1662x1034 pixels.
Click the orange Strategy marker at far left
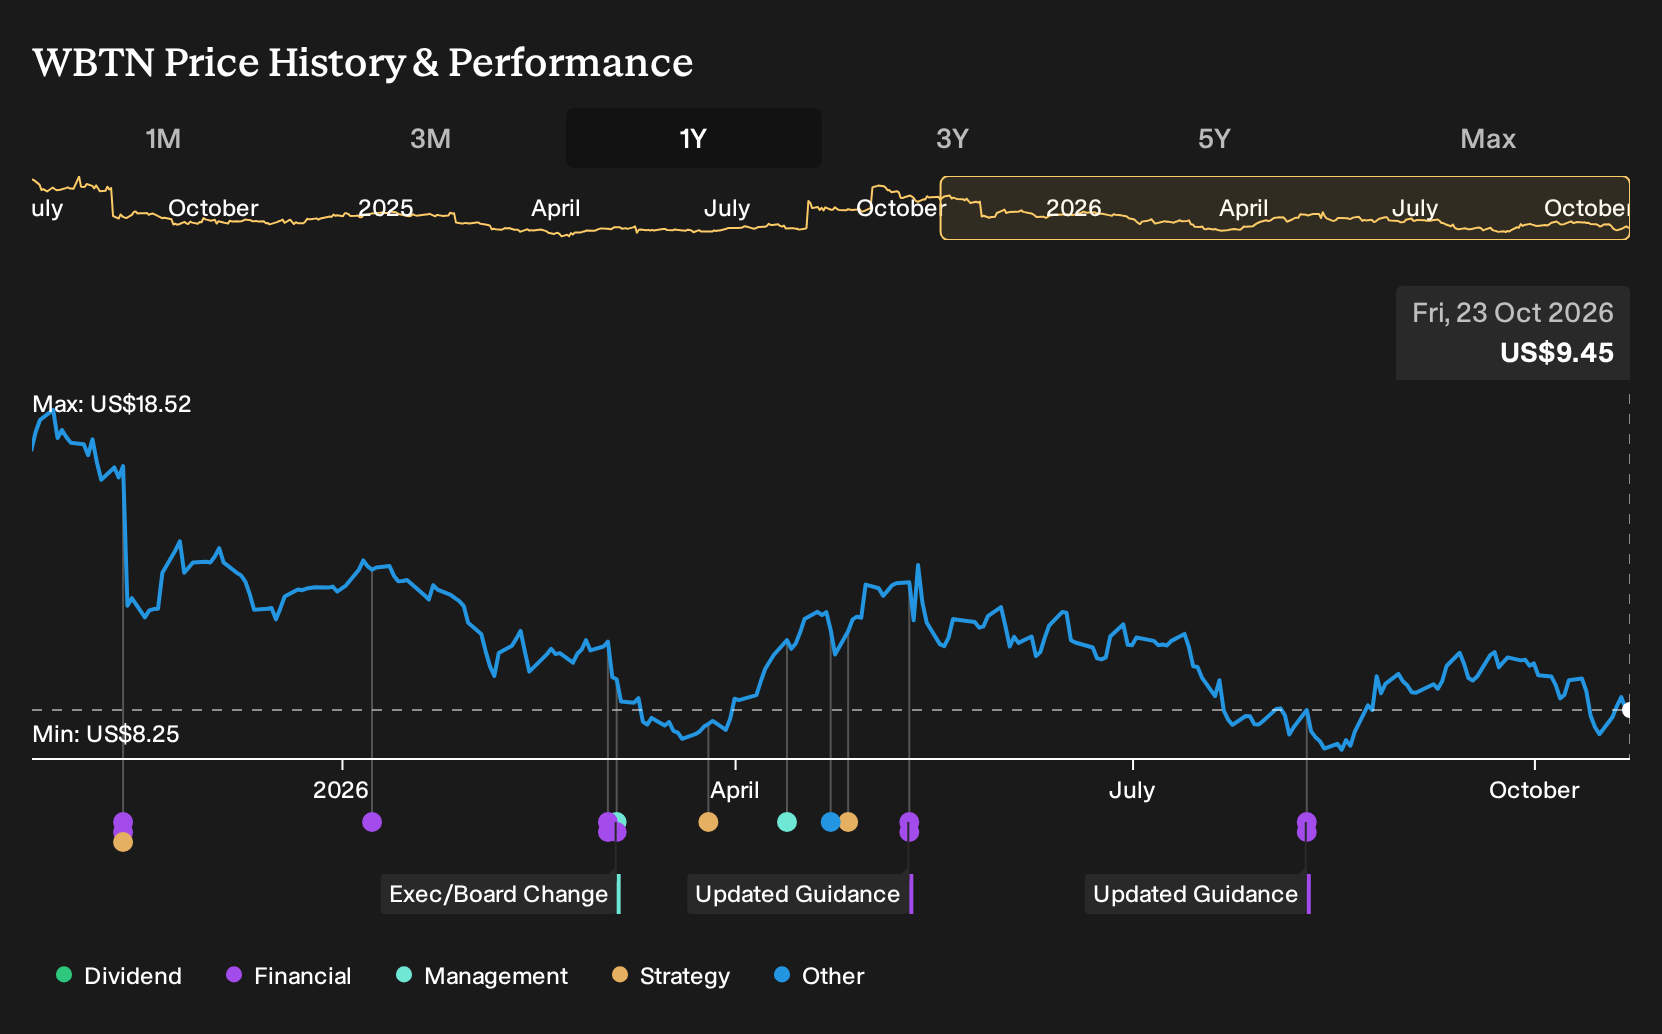pyautogui.click(x=123, y=842)
